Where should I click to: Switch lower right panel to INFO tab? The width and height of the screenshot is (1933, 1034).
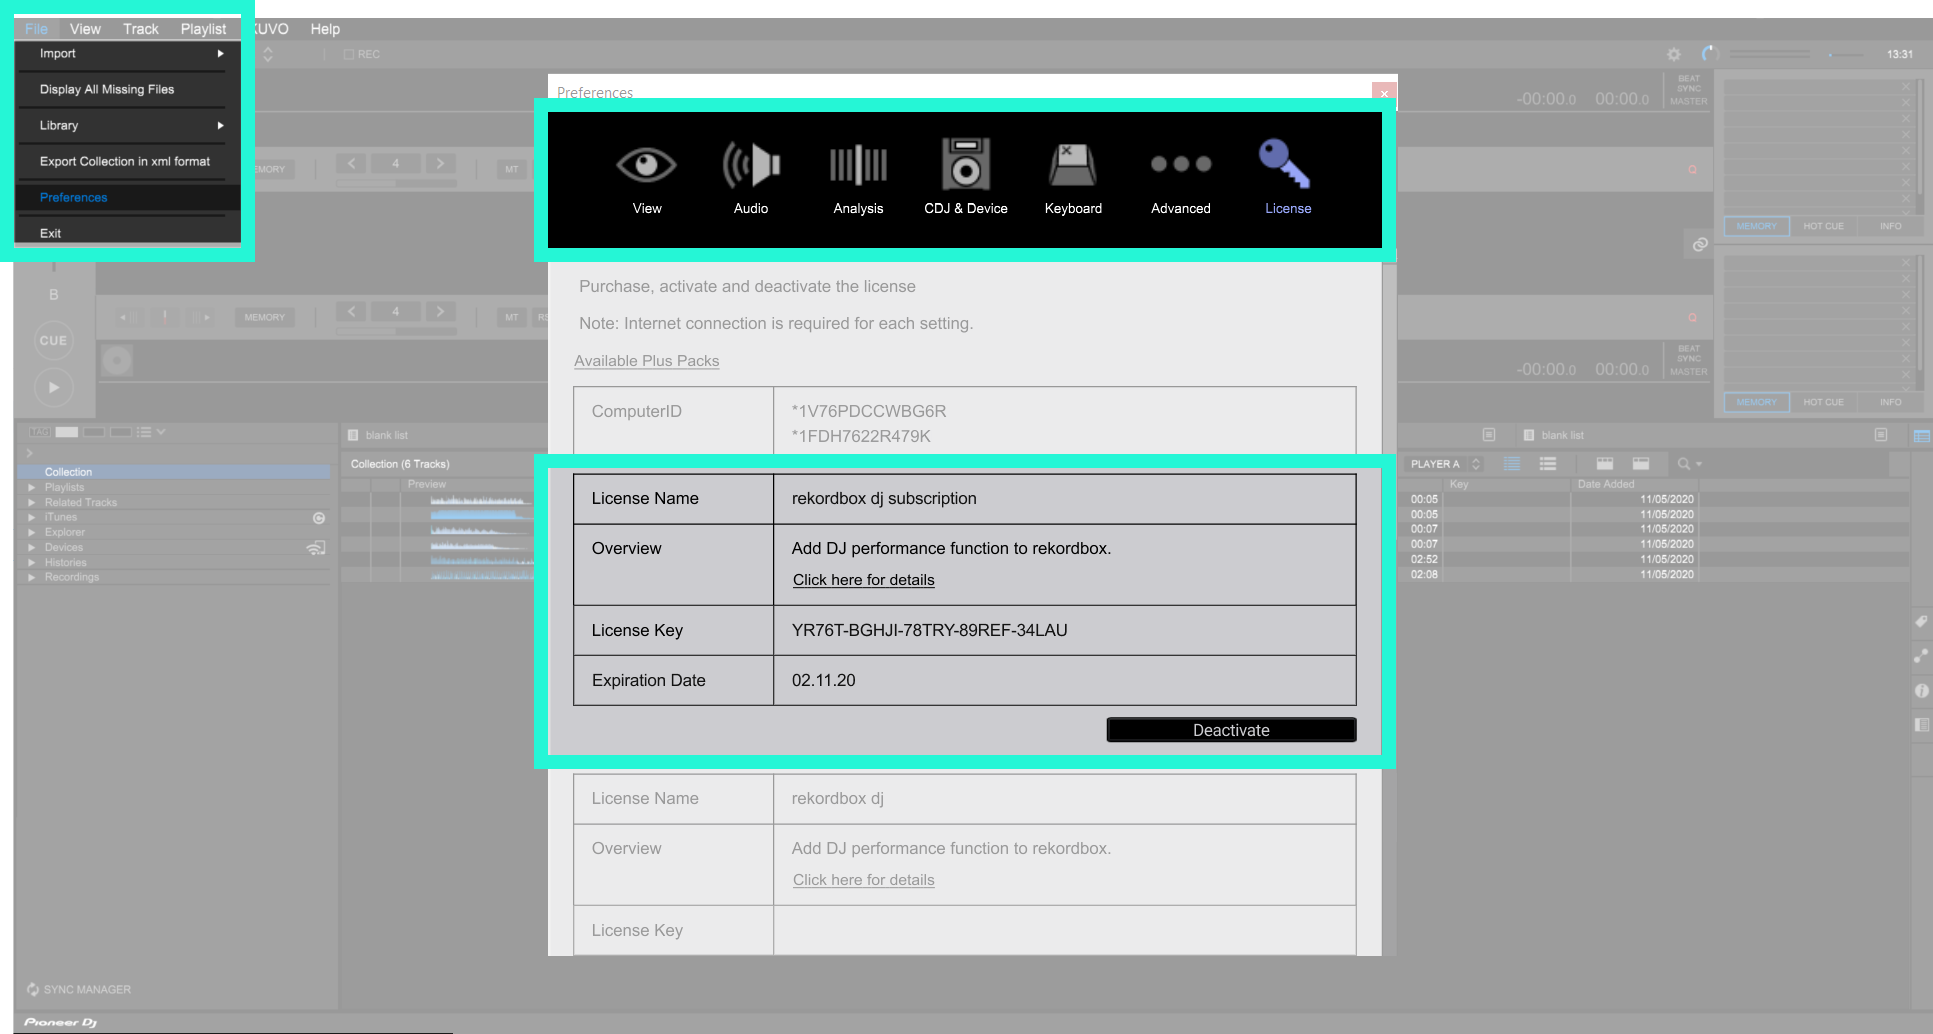(x=1890, y=402)
